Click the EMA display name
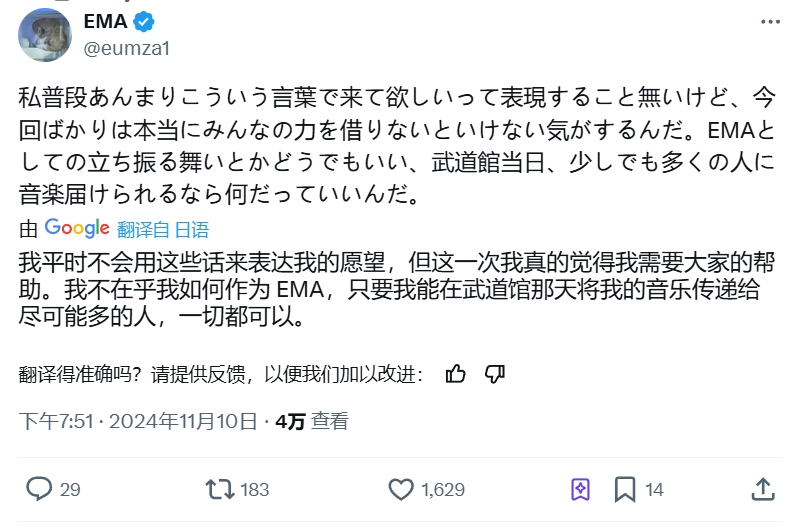This screenshot has height=525, width=804. pos(105,20)
